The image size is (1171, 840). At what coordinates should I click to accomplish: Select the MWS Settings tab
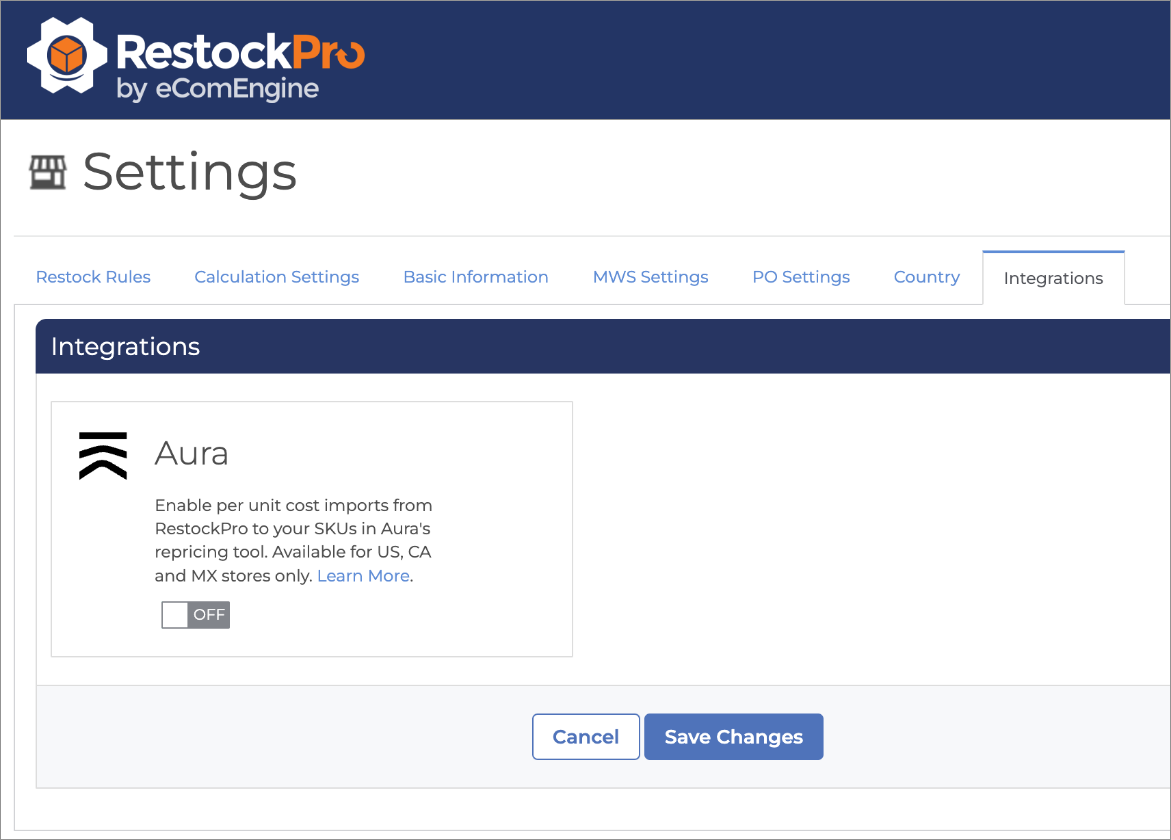pos(650,277)
